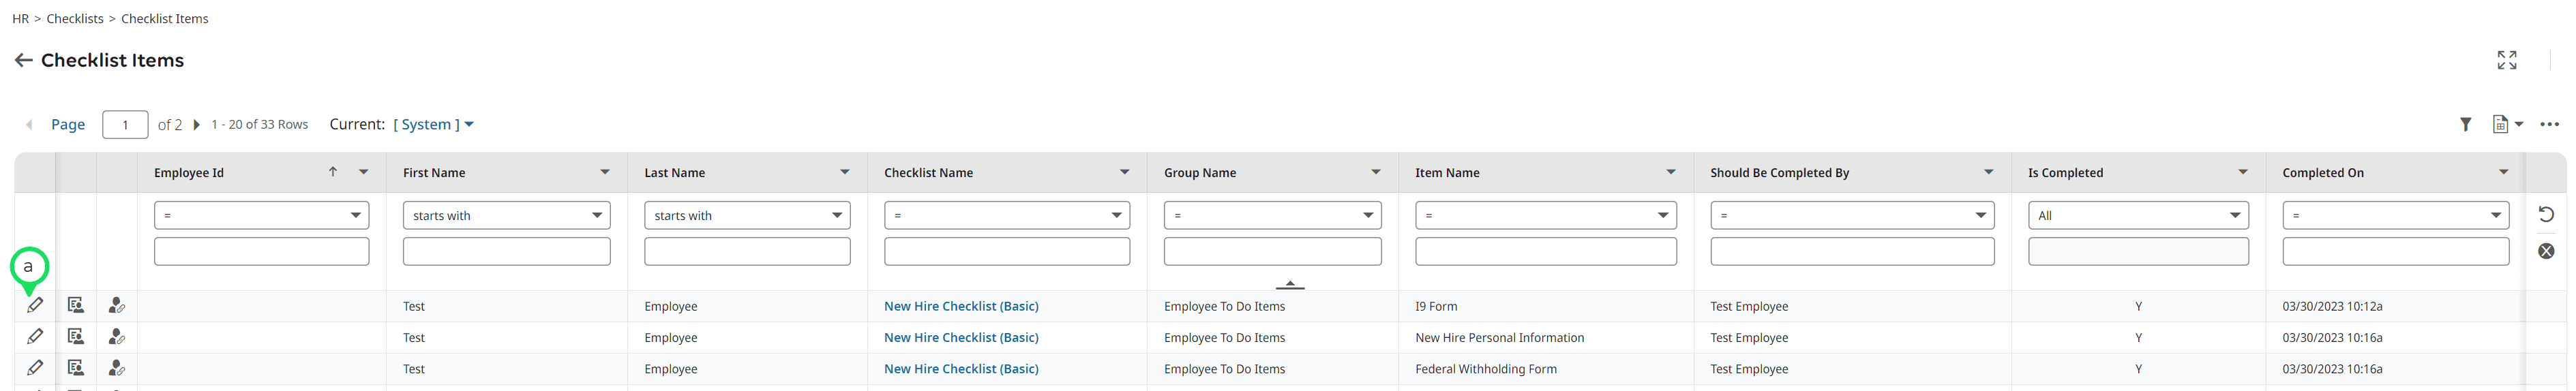This screenshot has width=2576, height=391.
Task: Click First Name filter text field
Action: [x=506, y=251]
